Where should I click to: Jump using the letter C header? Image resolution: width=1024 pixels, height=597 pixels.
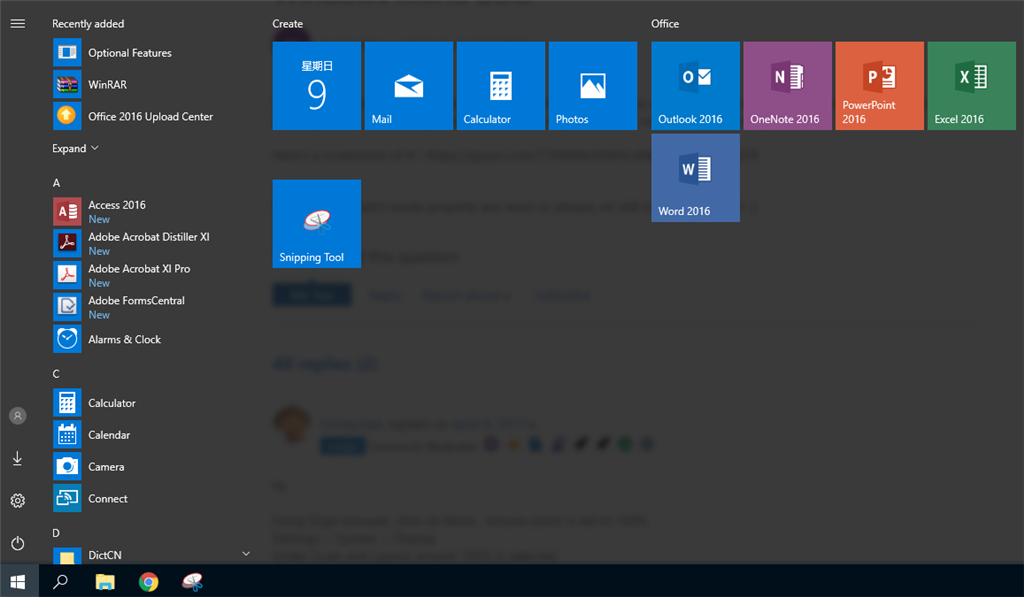[x=56, y=374]
